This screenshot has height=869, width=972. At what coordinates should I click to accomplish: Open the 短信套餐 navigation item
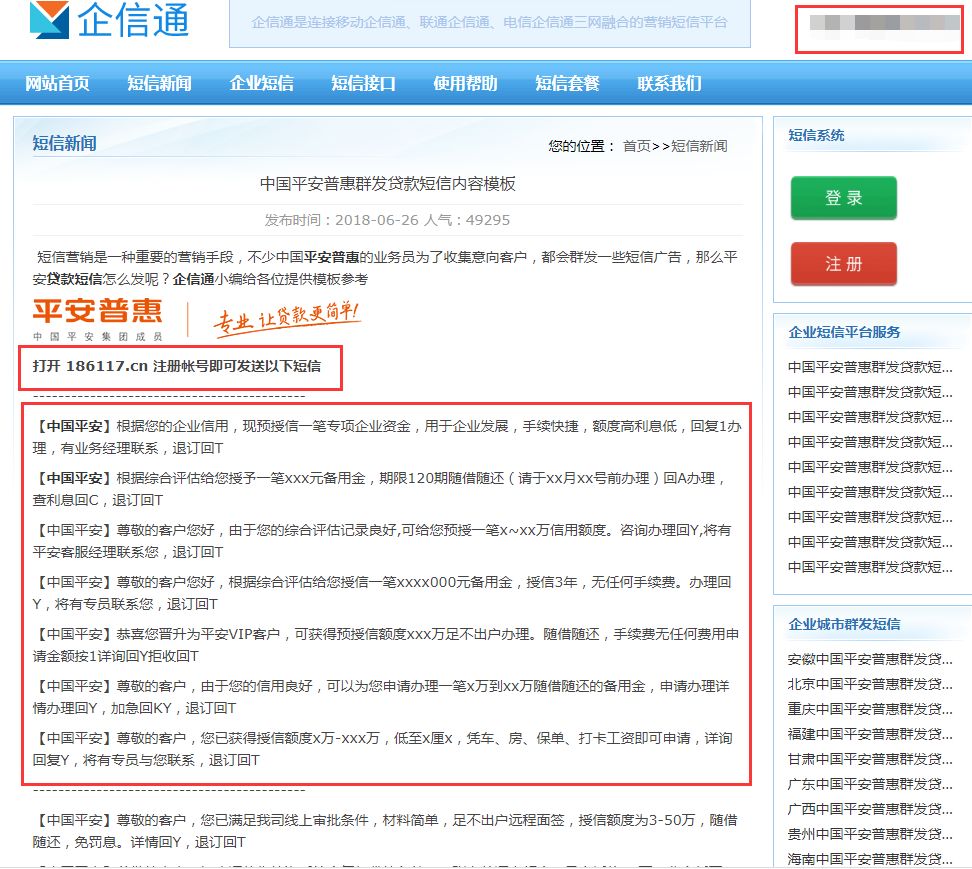tap(567, 83)
